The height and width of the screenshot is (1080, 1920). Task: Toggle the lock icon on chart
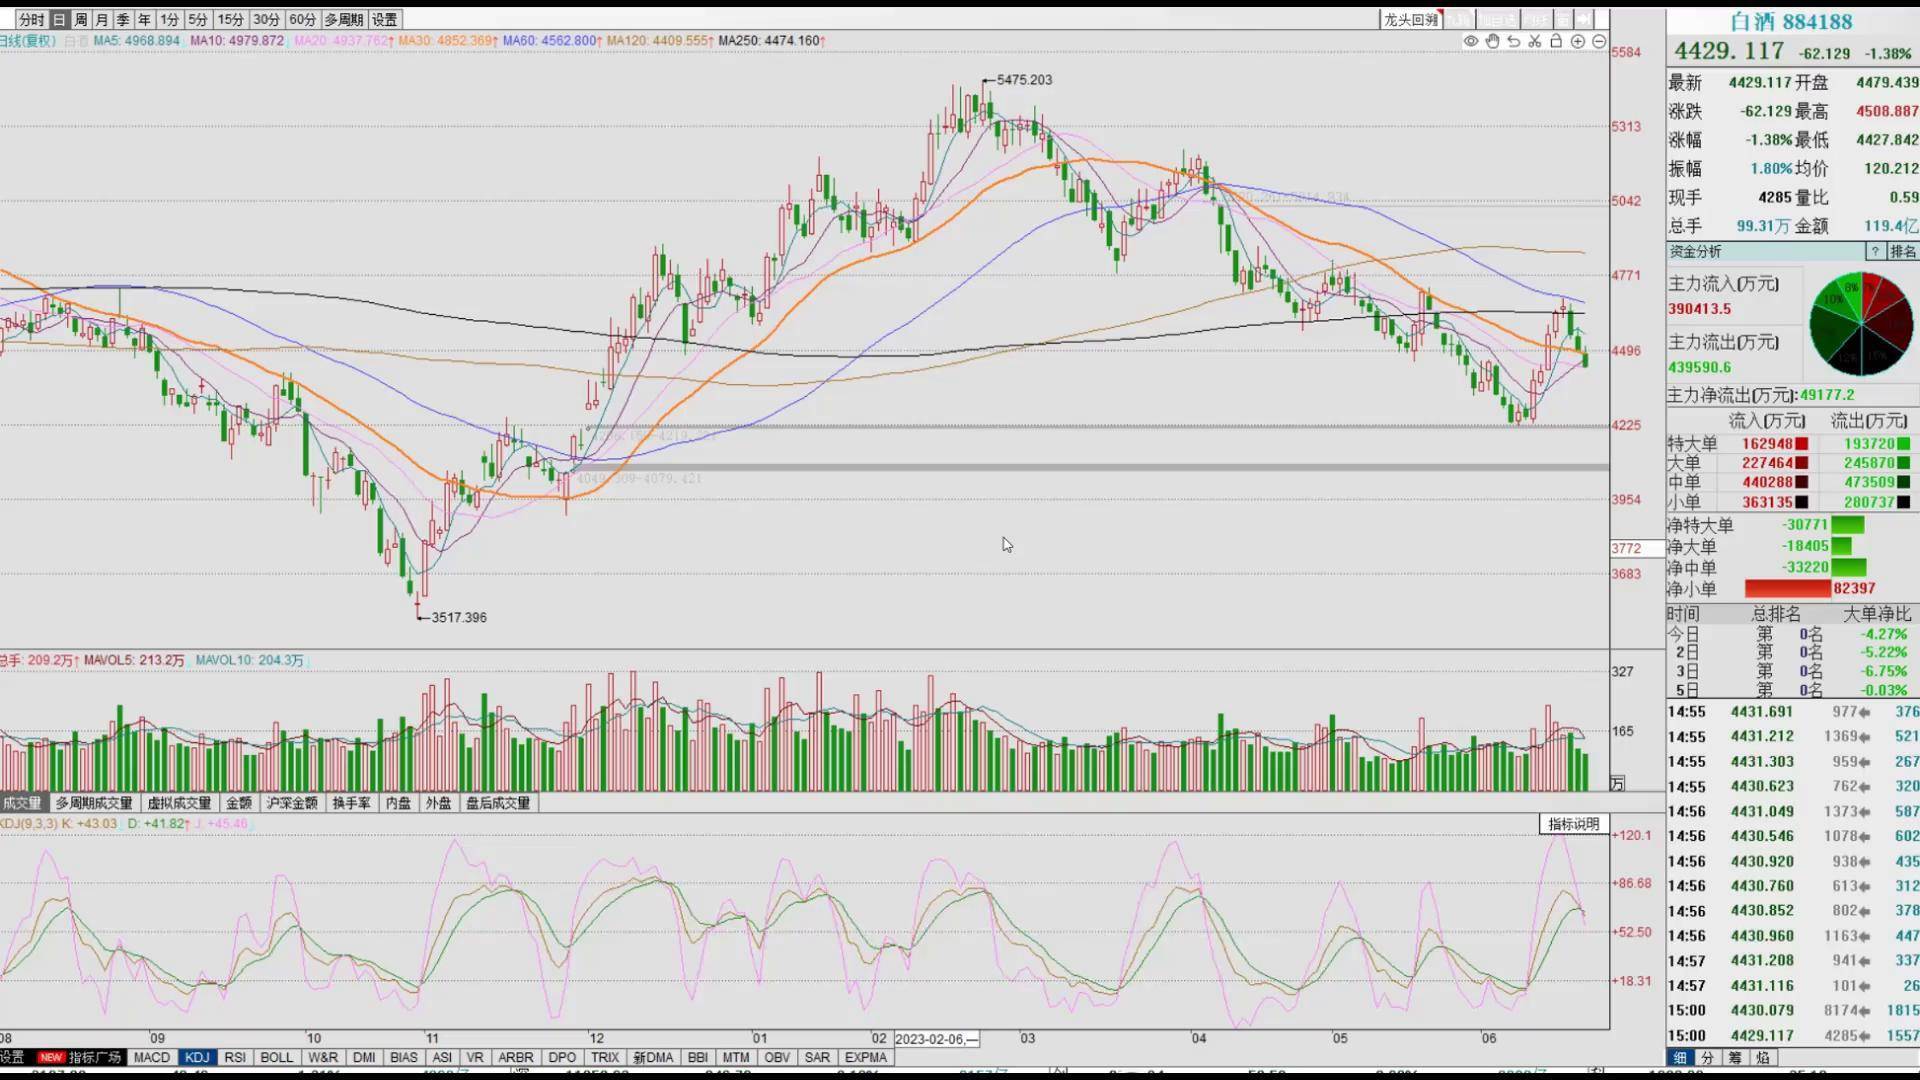point(1556,41)
